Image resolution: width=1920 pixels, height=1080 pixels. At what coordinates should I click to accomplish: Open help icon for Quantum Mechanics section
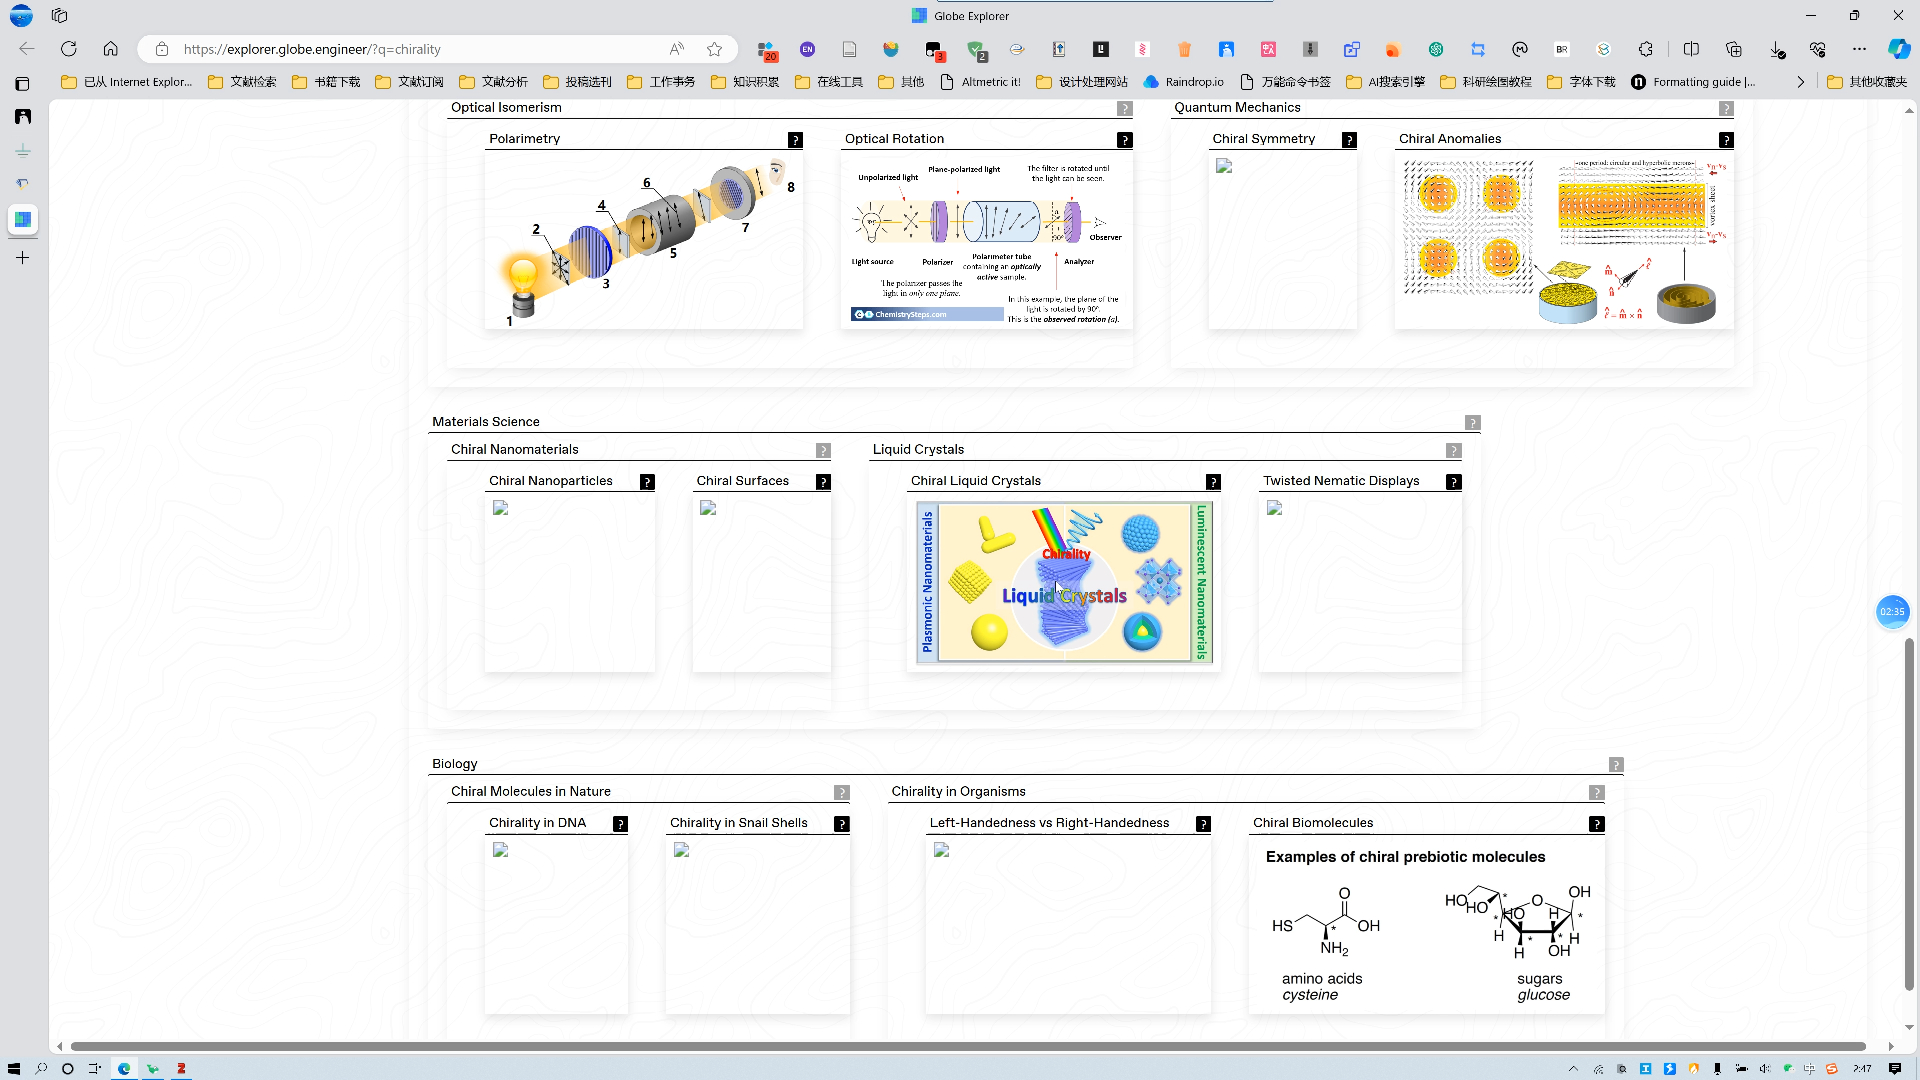[x=1726, y=108]
